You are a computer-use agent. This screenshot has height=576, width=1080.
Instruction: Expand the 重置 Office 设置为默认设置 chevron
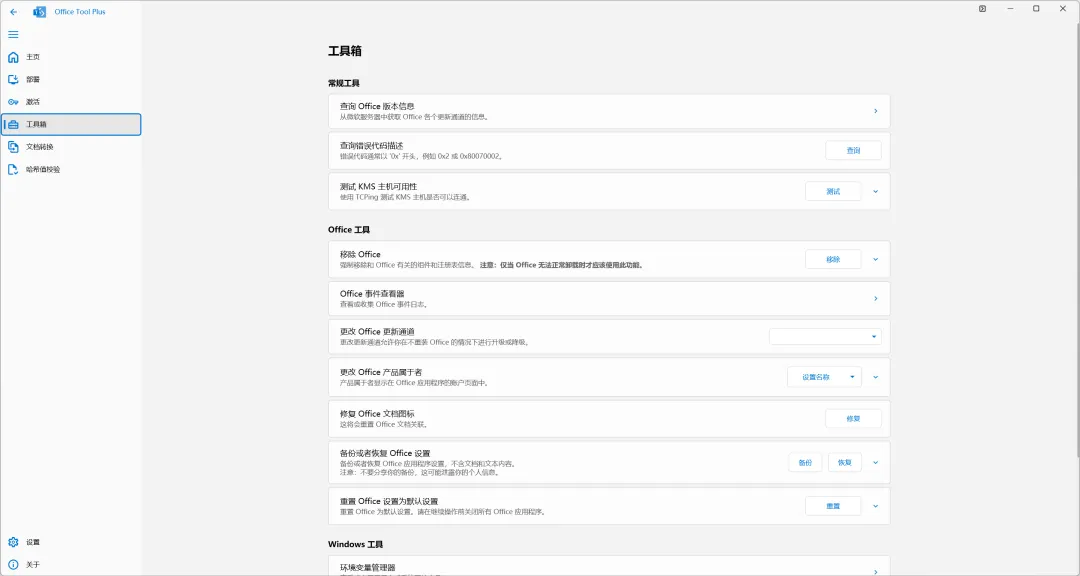click(875, 506)
